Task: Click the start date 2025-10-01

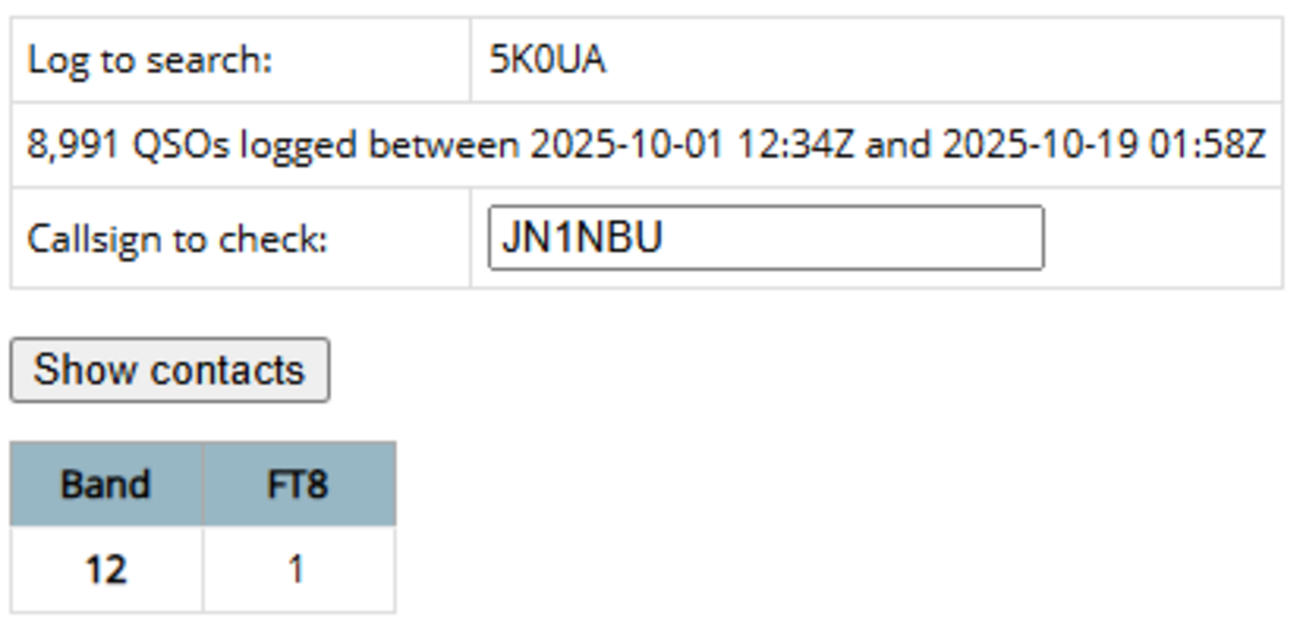Action: coord(628,146)
